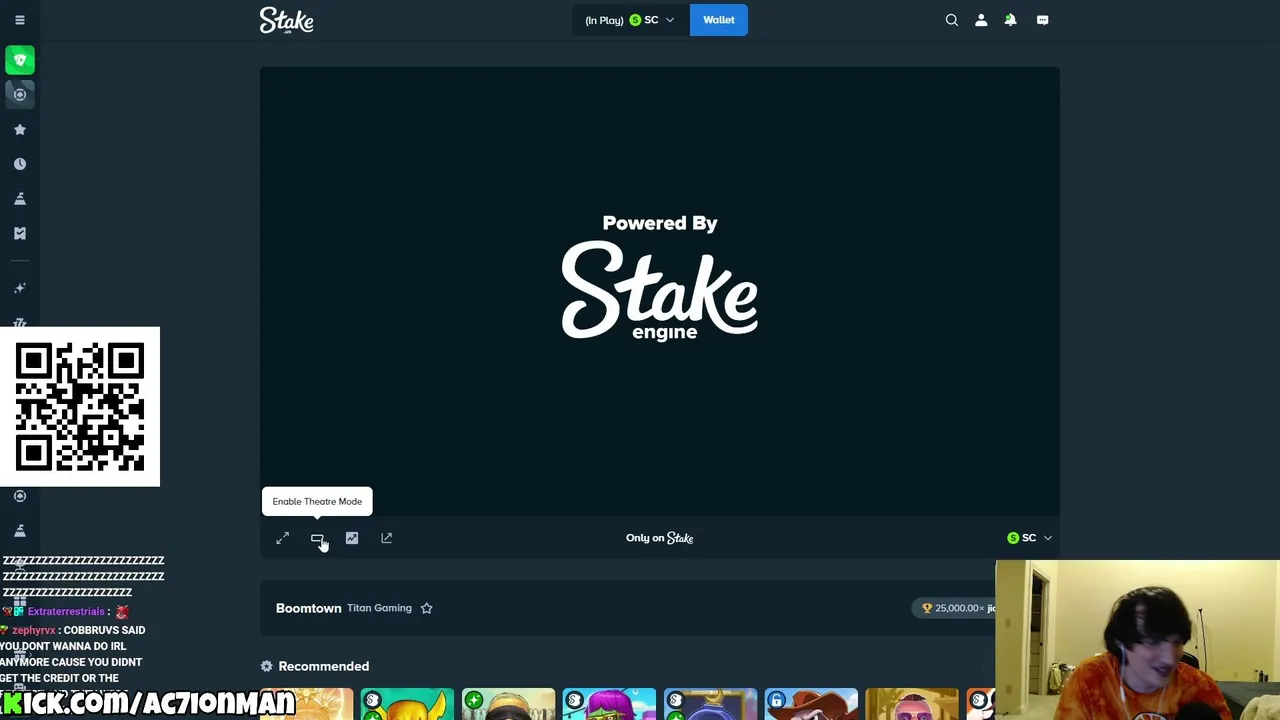Open the SC balance currency dropdown
The width and height of the screenshot is (1280, 720).
click(630, 20)
